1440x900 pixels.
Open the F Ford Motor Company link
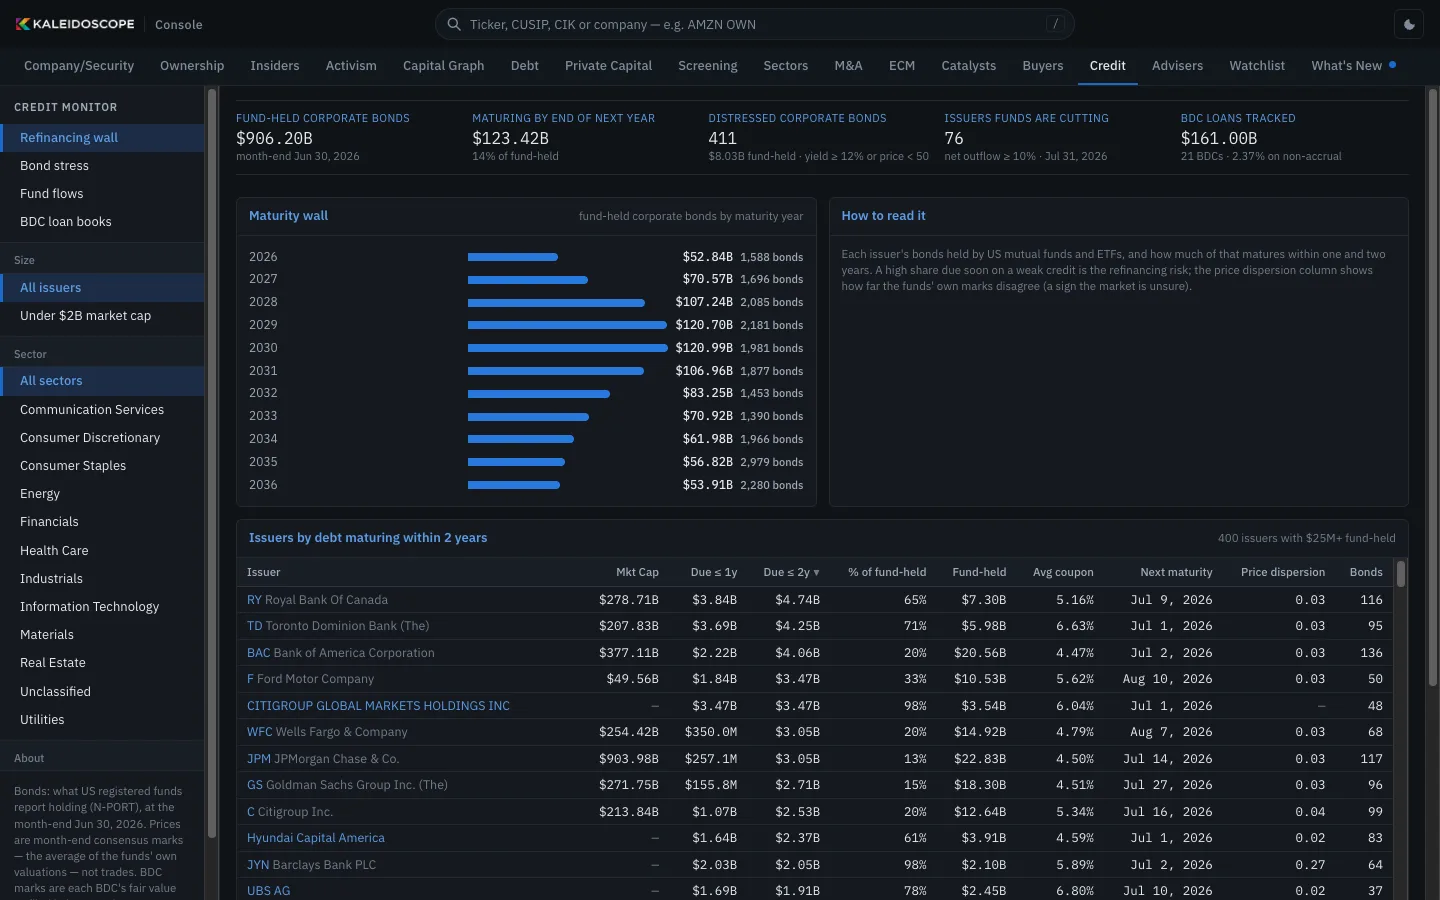[x=310, y=679]
